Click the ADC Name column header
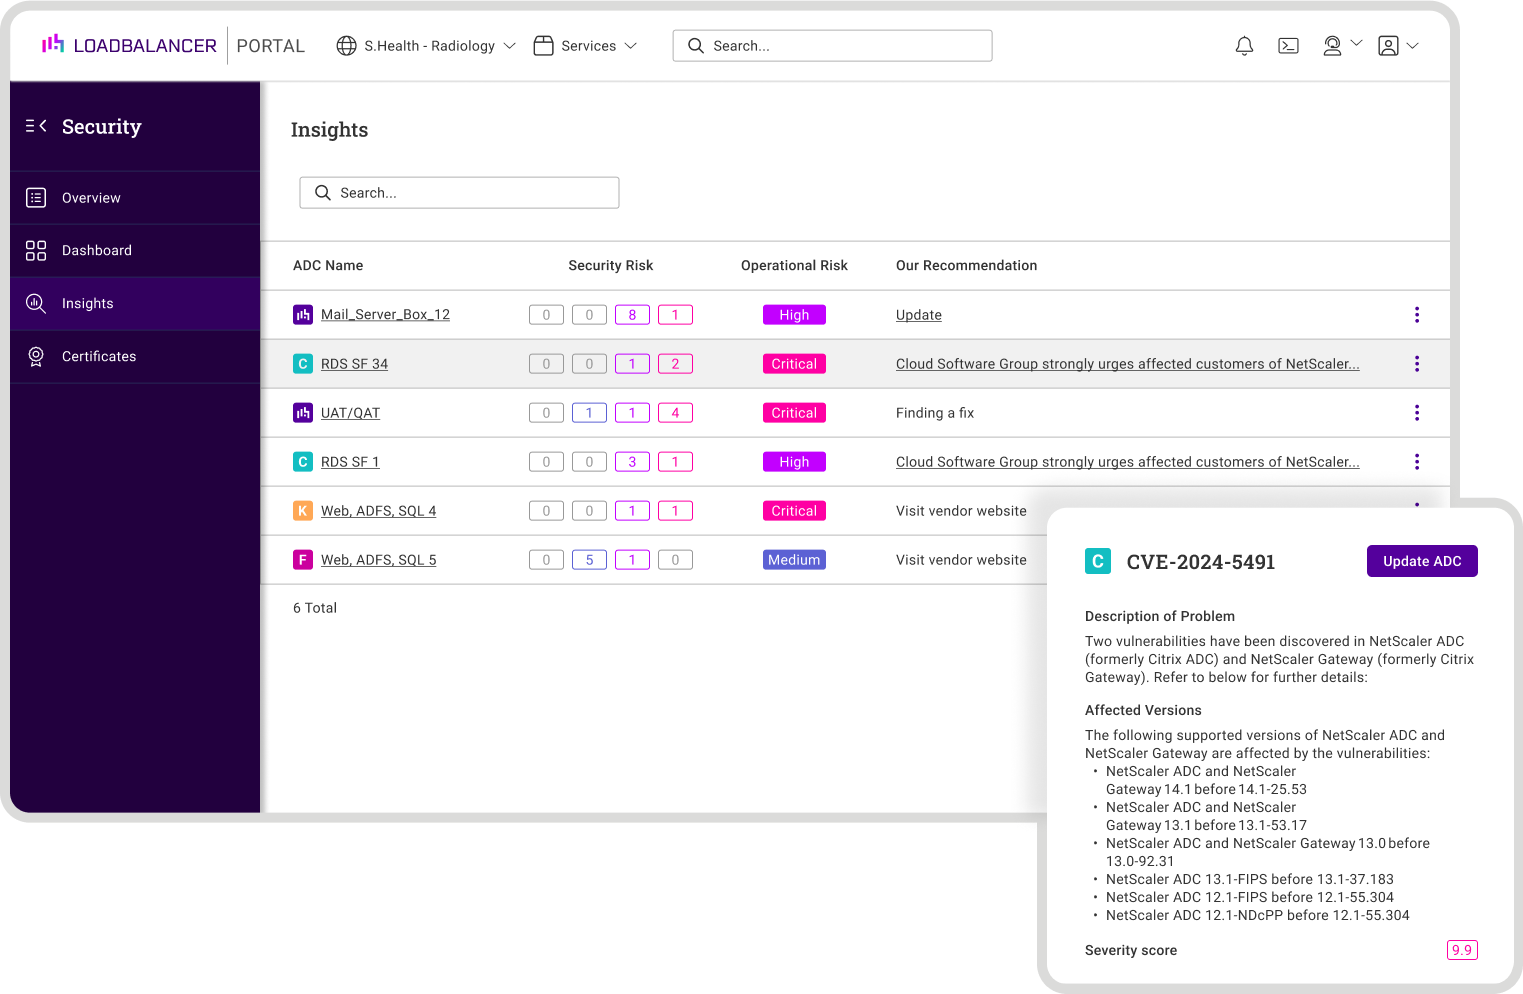 pyautogui.click(x=328, y=266)
